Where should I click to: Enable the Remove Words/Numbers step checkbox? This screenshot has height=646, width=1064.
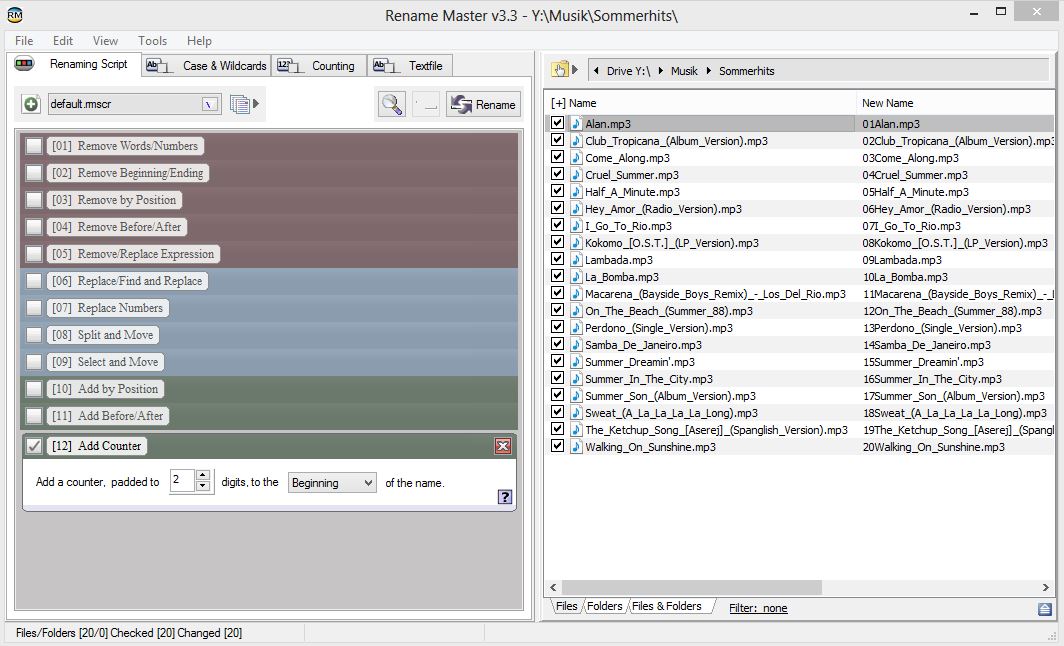point(34,146)
